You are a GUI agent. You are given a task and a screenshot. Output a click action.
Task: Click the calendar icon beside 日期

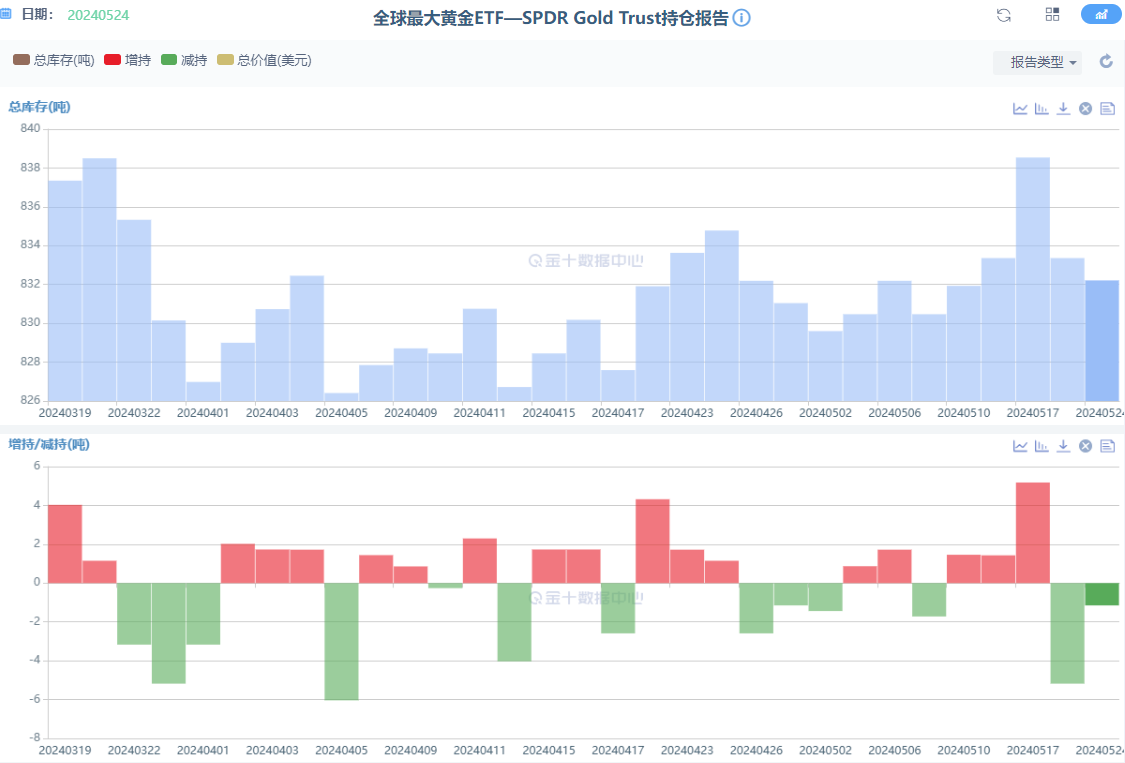pyautogui.click(x=6, y=14)
